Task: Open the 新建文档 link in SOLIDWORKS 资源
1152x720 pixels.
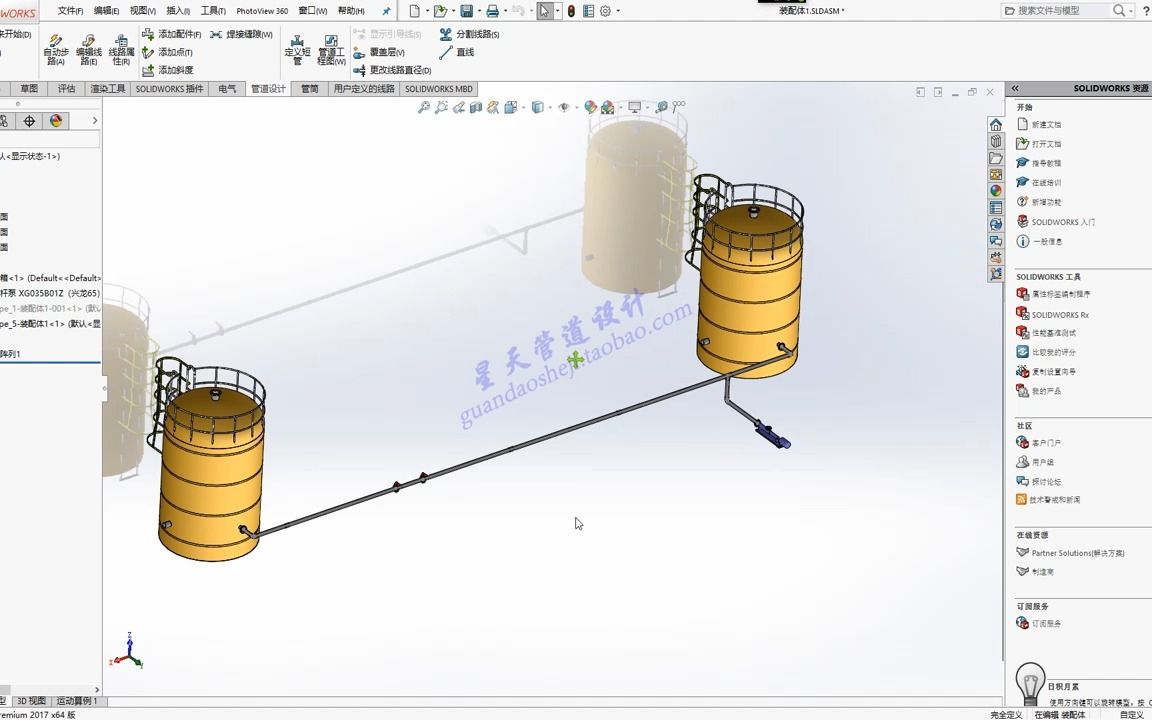Action: tap(1047, 123)
